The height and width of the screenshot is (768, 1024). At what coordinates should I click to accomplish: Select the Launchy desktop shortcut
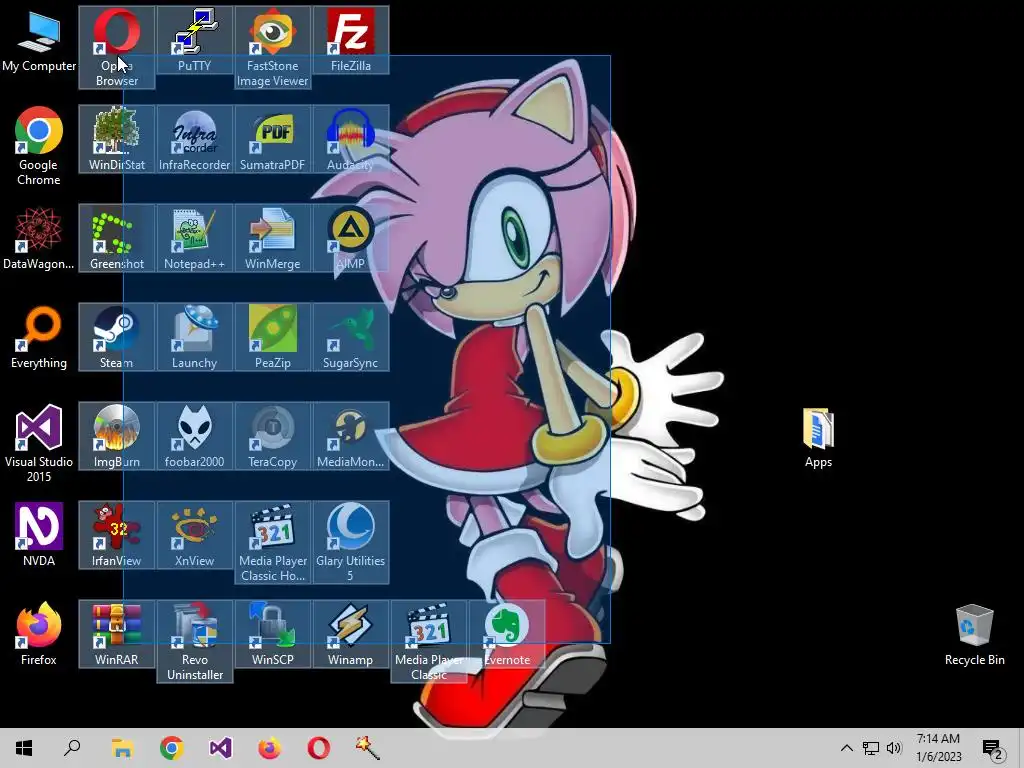point(195,338)
